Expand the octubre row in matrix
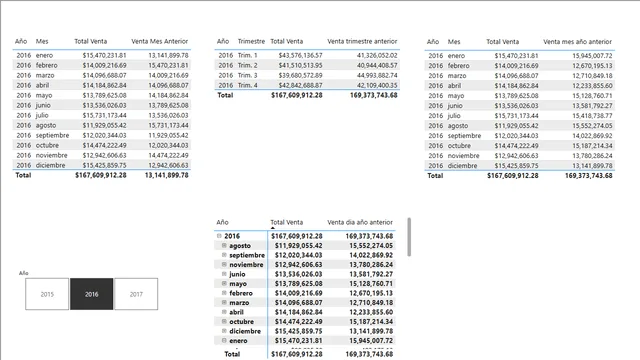 click(x=224, y=321)
